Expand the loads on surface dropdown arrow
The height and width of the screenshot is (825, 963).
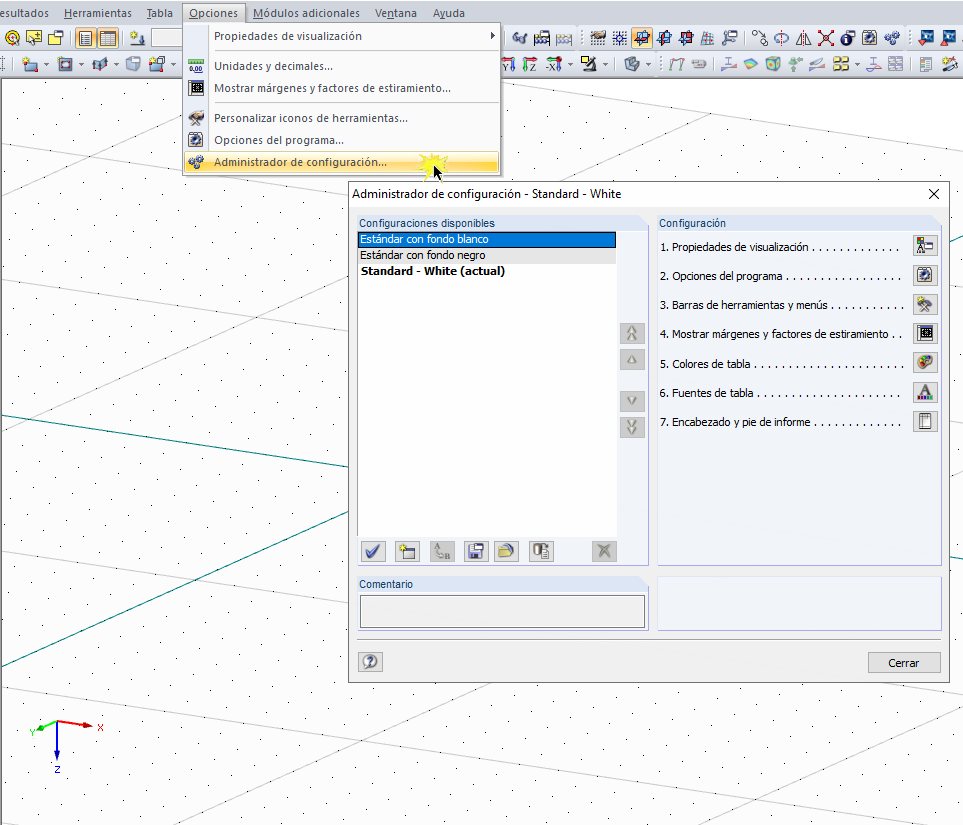(x=116, y=64)
